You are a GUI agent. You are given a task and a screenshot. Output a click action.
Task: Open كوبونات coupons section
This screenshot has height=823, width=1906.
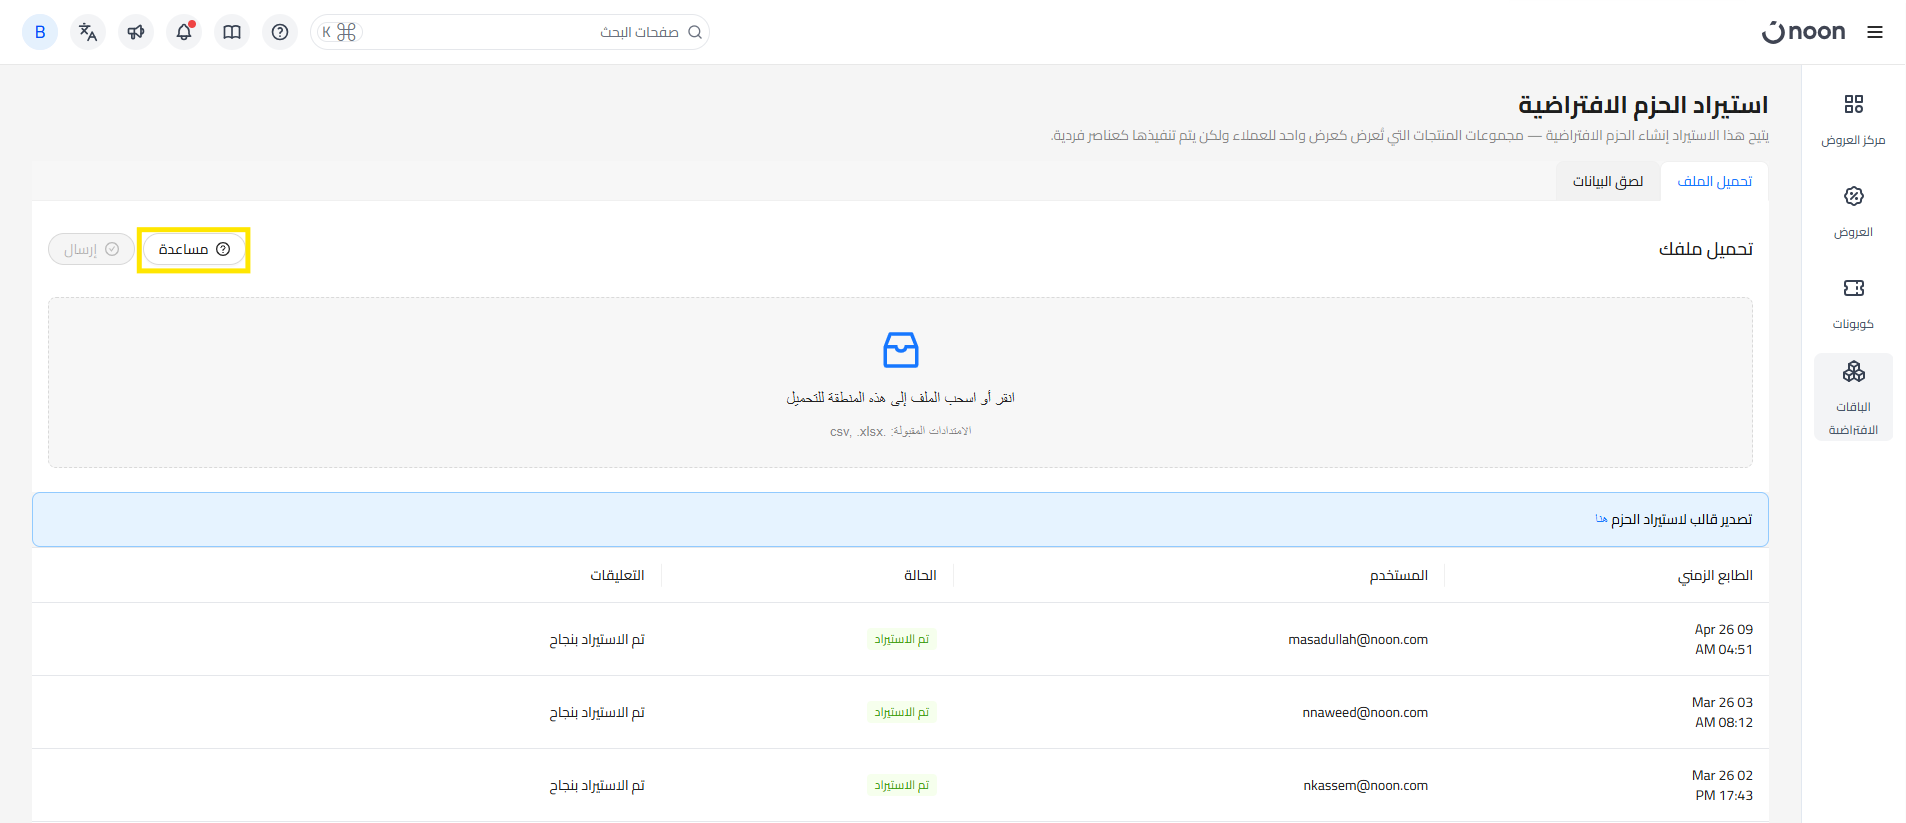point(1853,302)
